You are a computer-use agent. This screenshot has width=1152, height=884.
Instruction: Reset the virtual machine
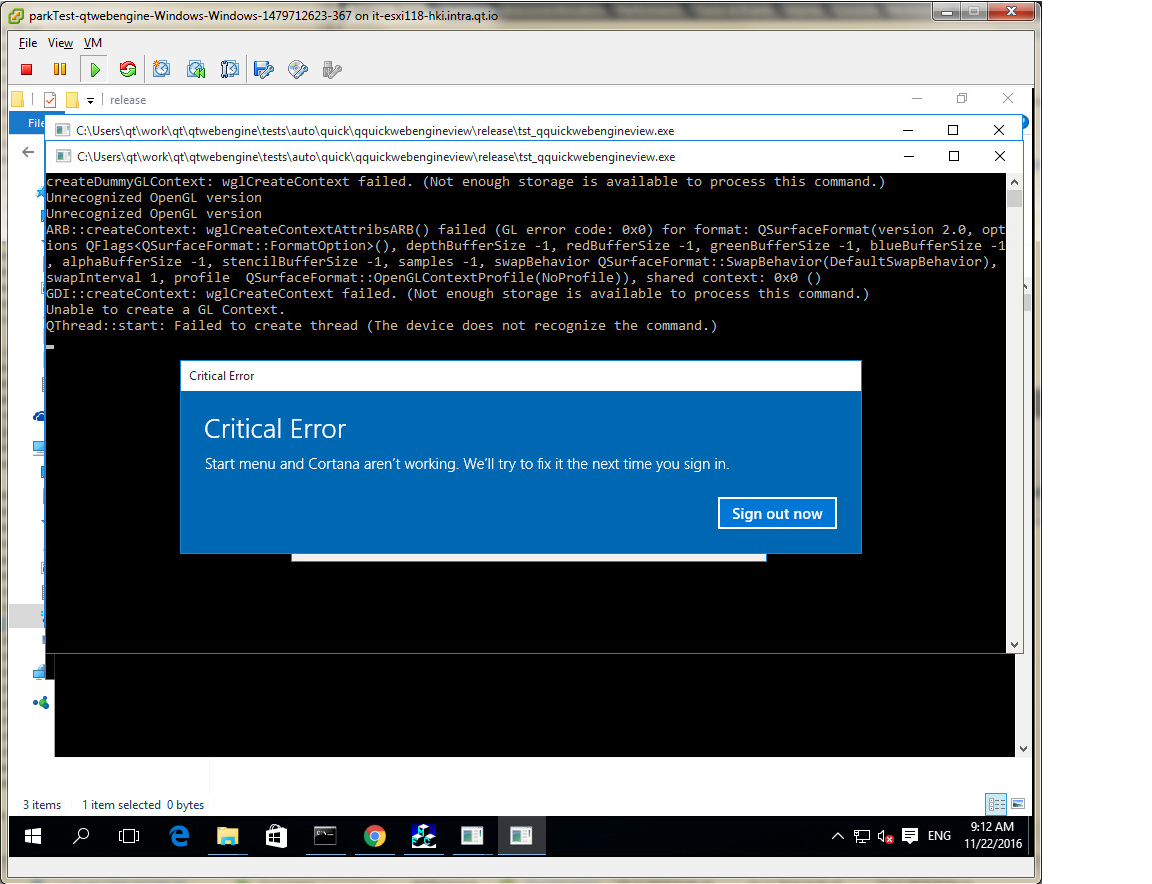(x=127, y=69)
